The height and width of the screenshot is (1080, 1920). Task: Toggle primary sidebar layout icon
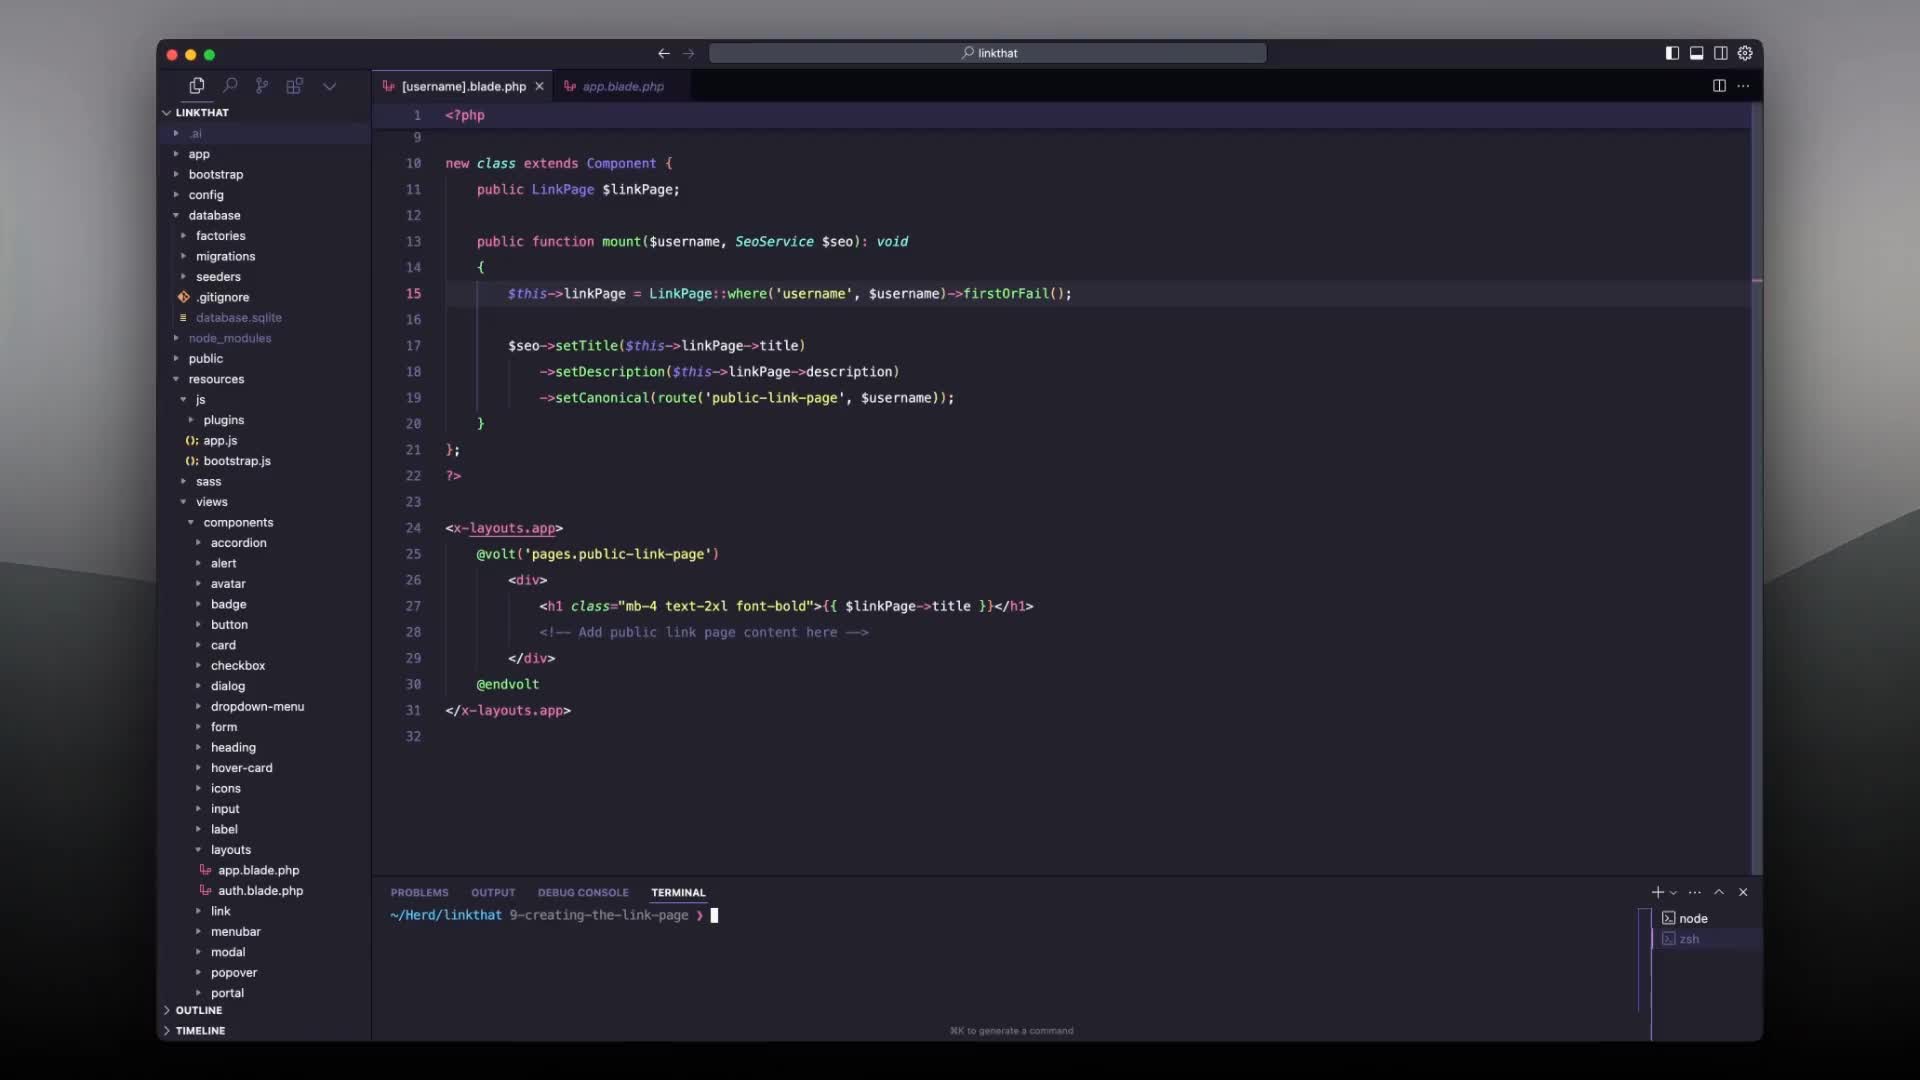tap(1672, 53)
